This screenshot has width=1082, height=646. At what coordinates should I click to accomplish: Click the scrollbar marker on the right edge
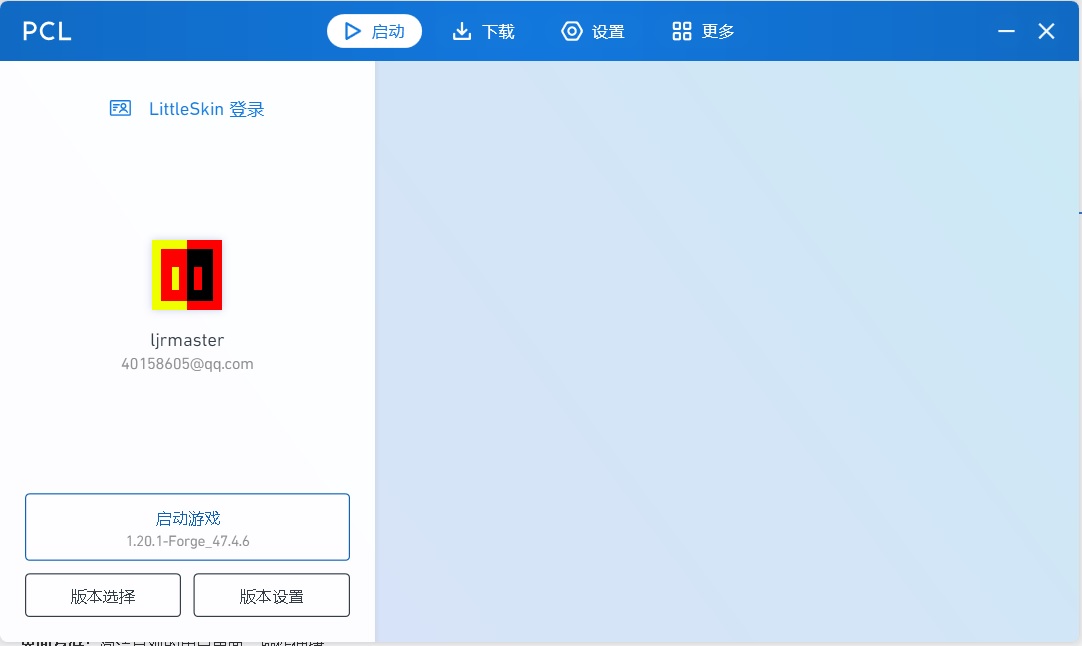[1078, 213]
